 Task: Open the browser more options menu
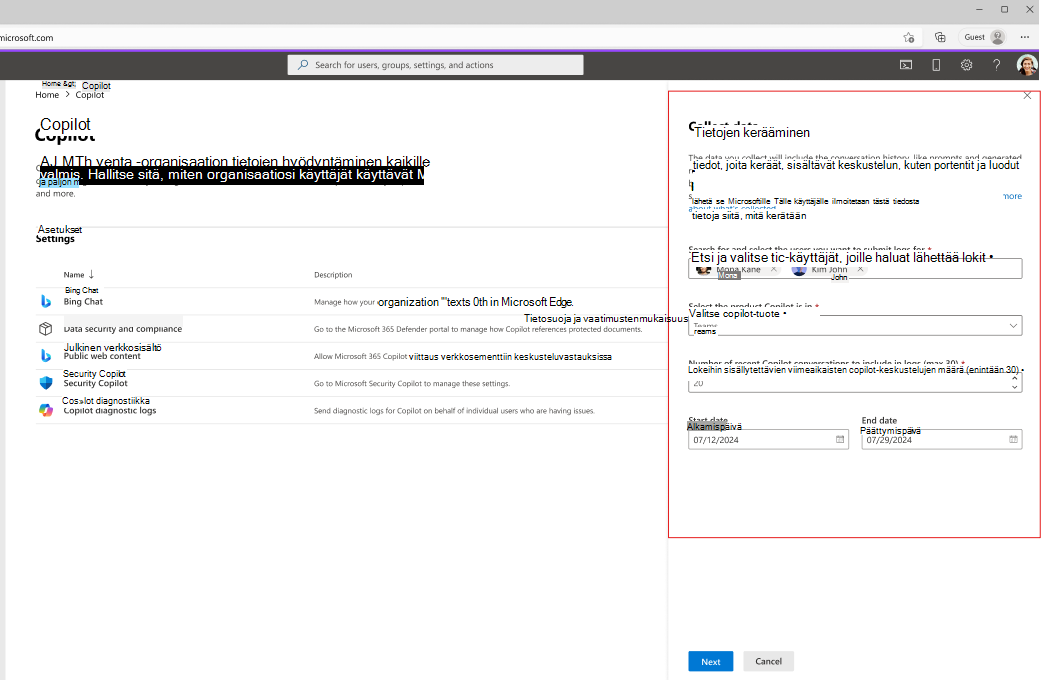1025,37
